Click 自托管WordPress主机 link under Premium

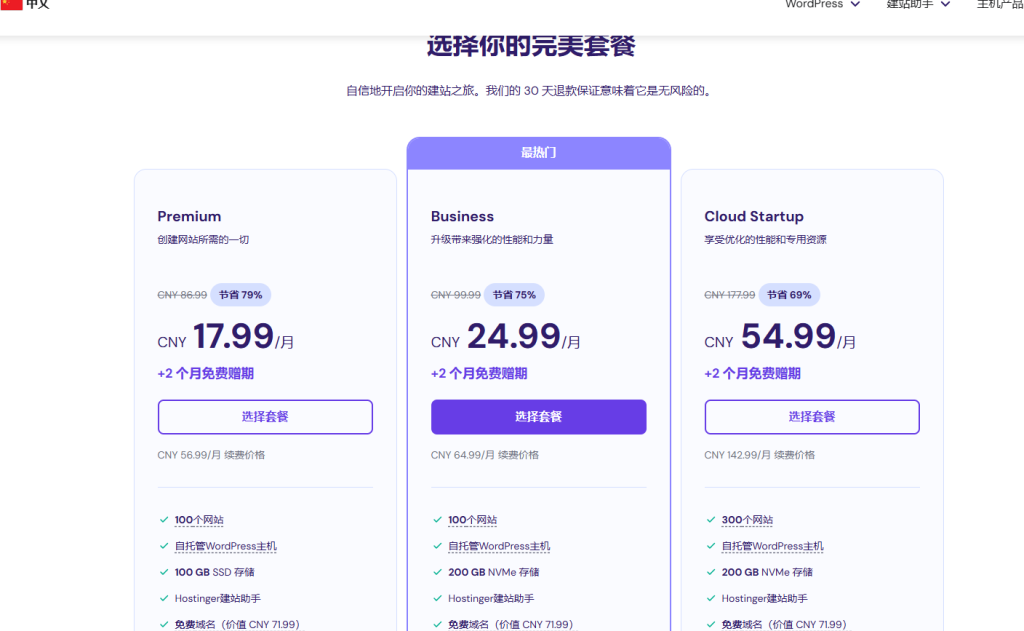[228, 546]
